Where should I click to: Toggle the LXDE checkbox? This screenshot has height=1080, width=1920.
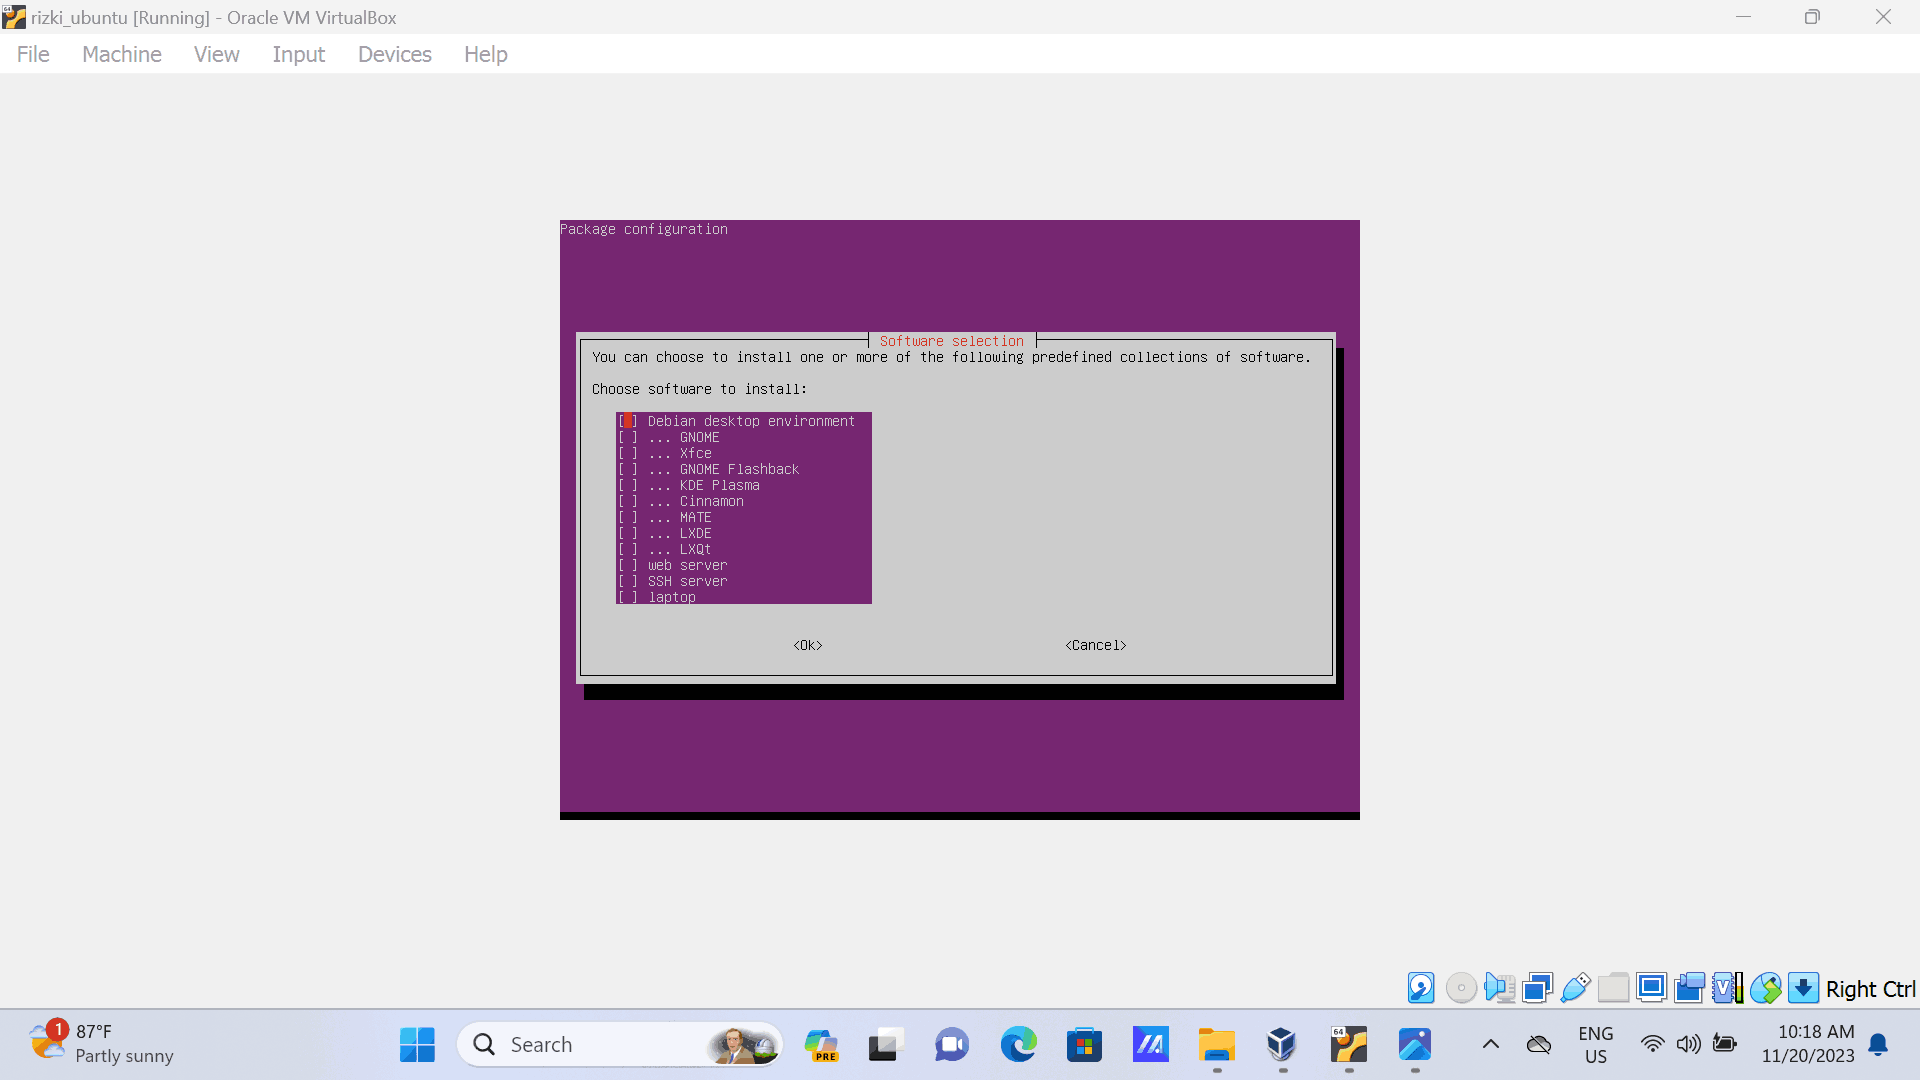628,533
